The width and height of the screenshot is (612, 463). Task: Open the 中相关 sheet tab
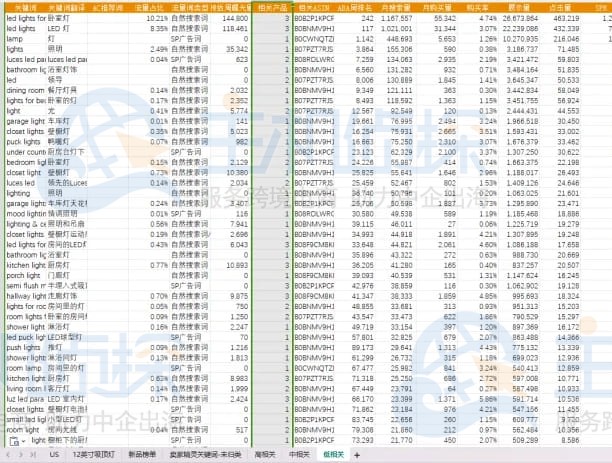click(299, 454)
